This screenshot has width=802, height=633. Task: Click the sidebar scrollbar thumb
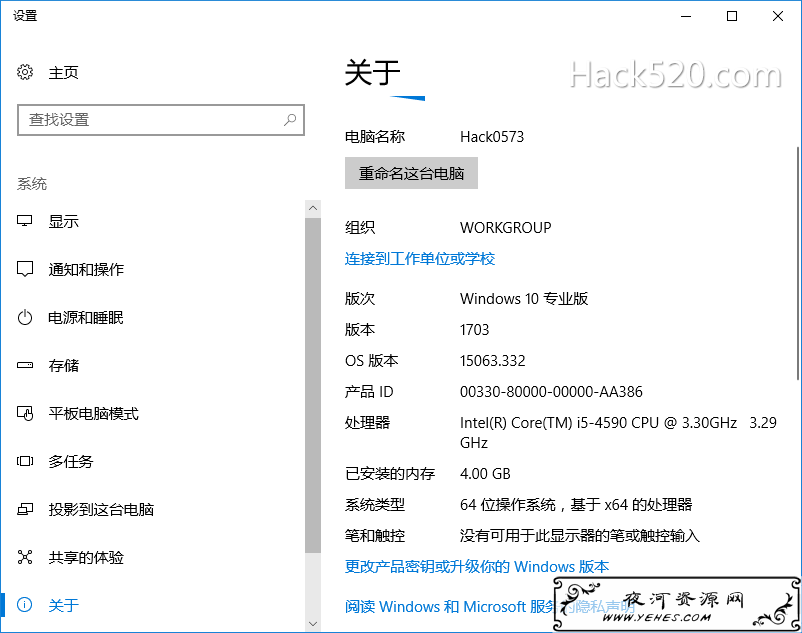click(313, 385)
